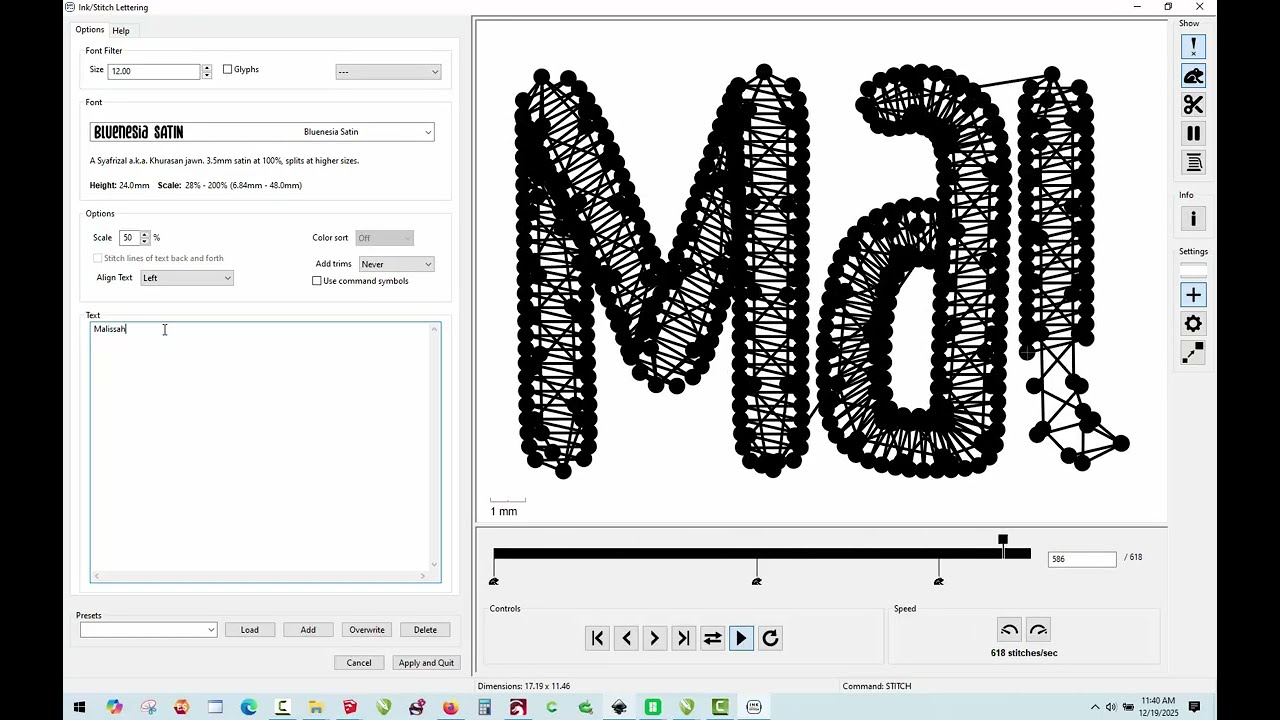The width and height of the screenshot is (1280, 720).
Task: Click the blank color field under Settings
Action: [1193, 270]
